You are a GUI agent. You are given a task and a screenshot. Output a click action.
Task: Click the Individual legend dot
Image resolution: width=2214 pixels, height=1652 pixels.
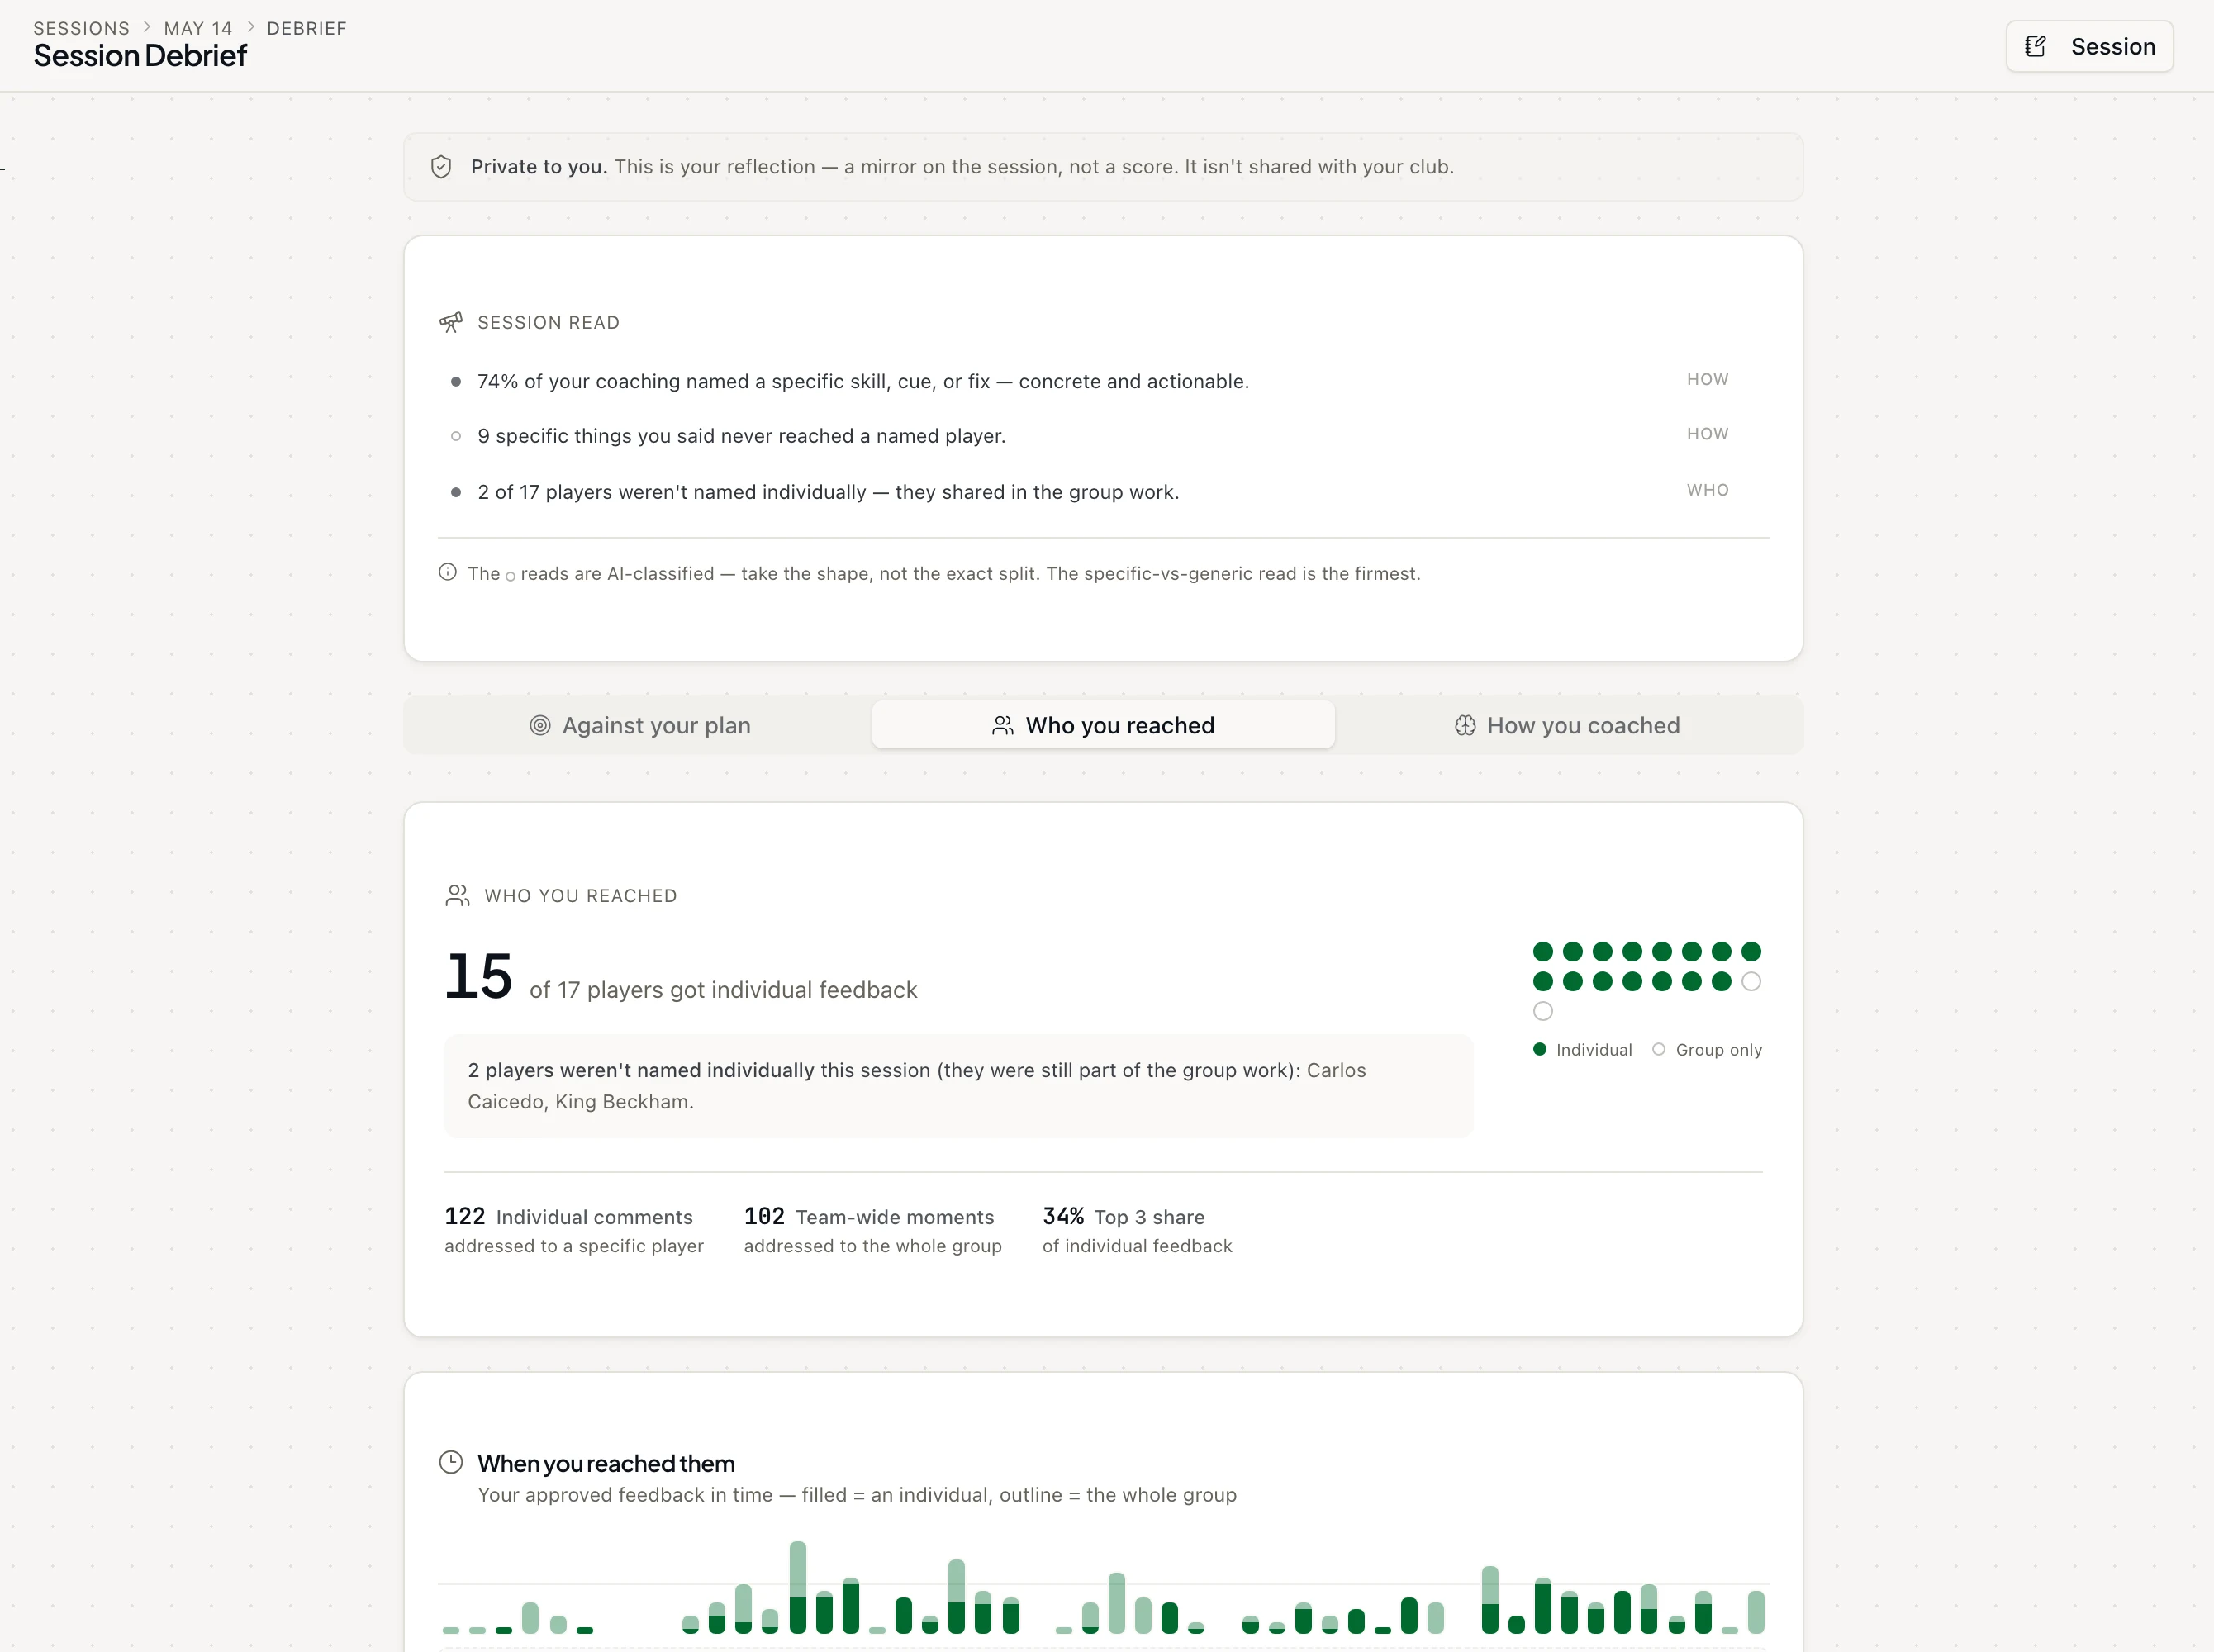tap(1540, 1049)
